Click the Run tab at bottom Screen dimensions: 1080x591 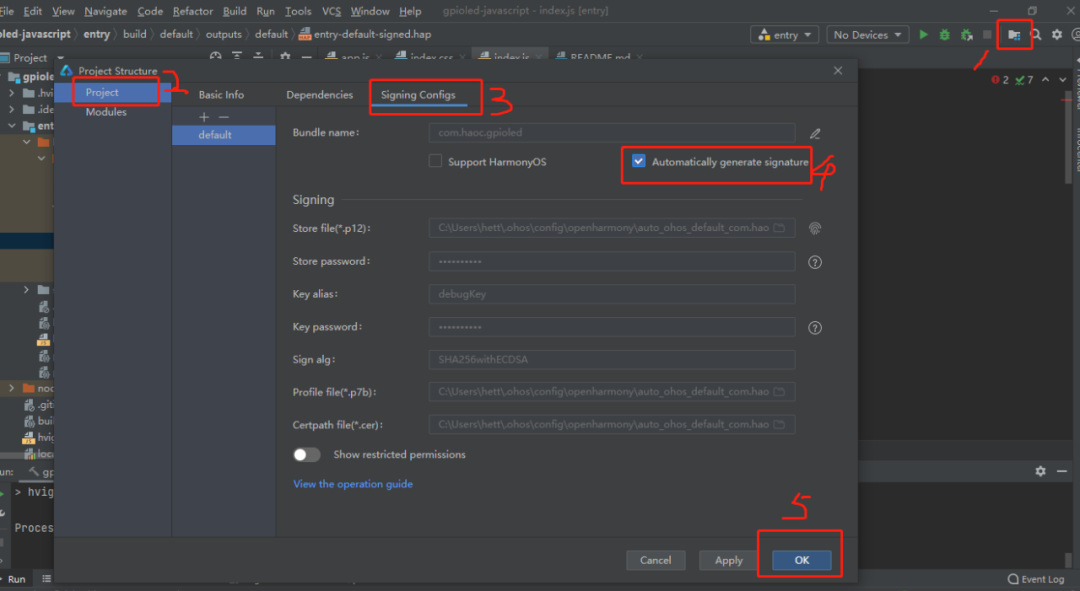tap(15, 579)
